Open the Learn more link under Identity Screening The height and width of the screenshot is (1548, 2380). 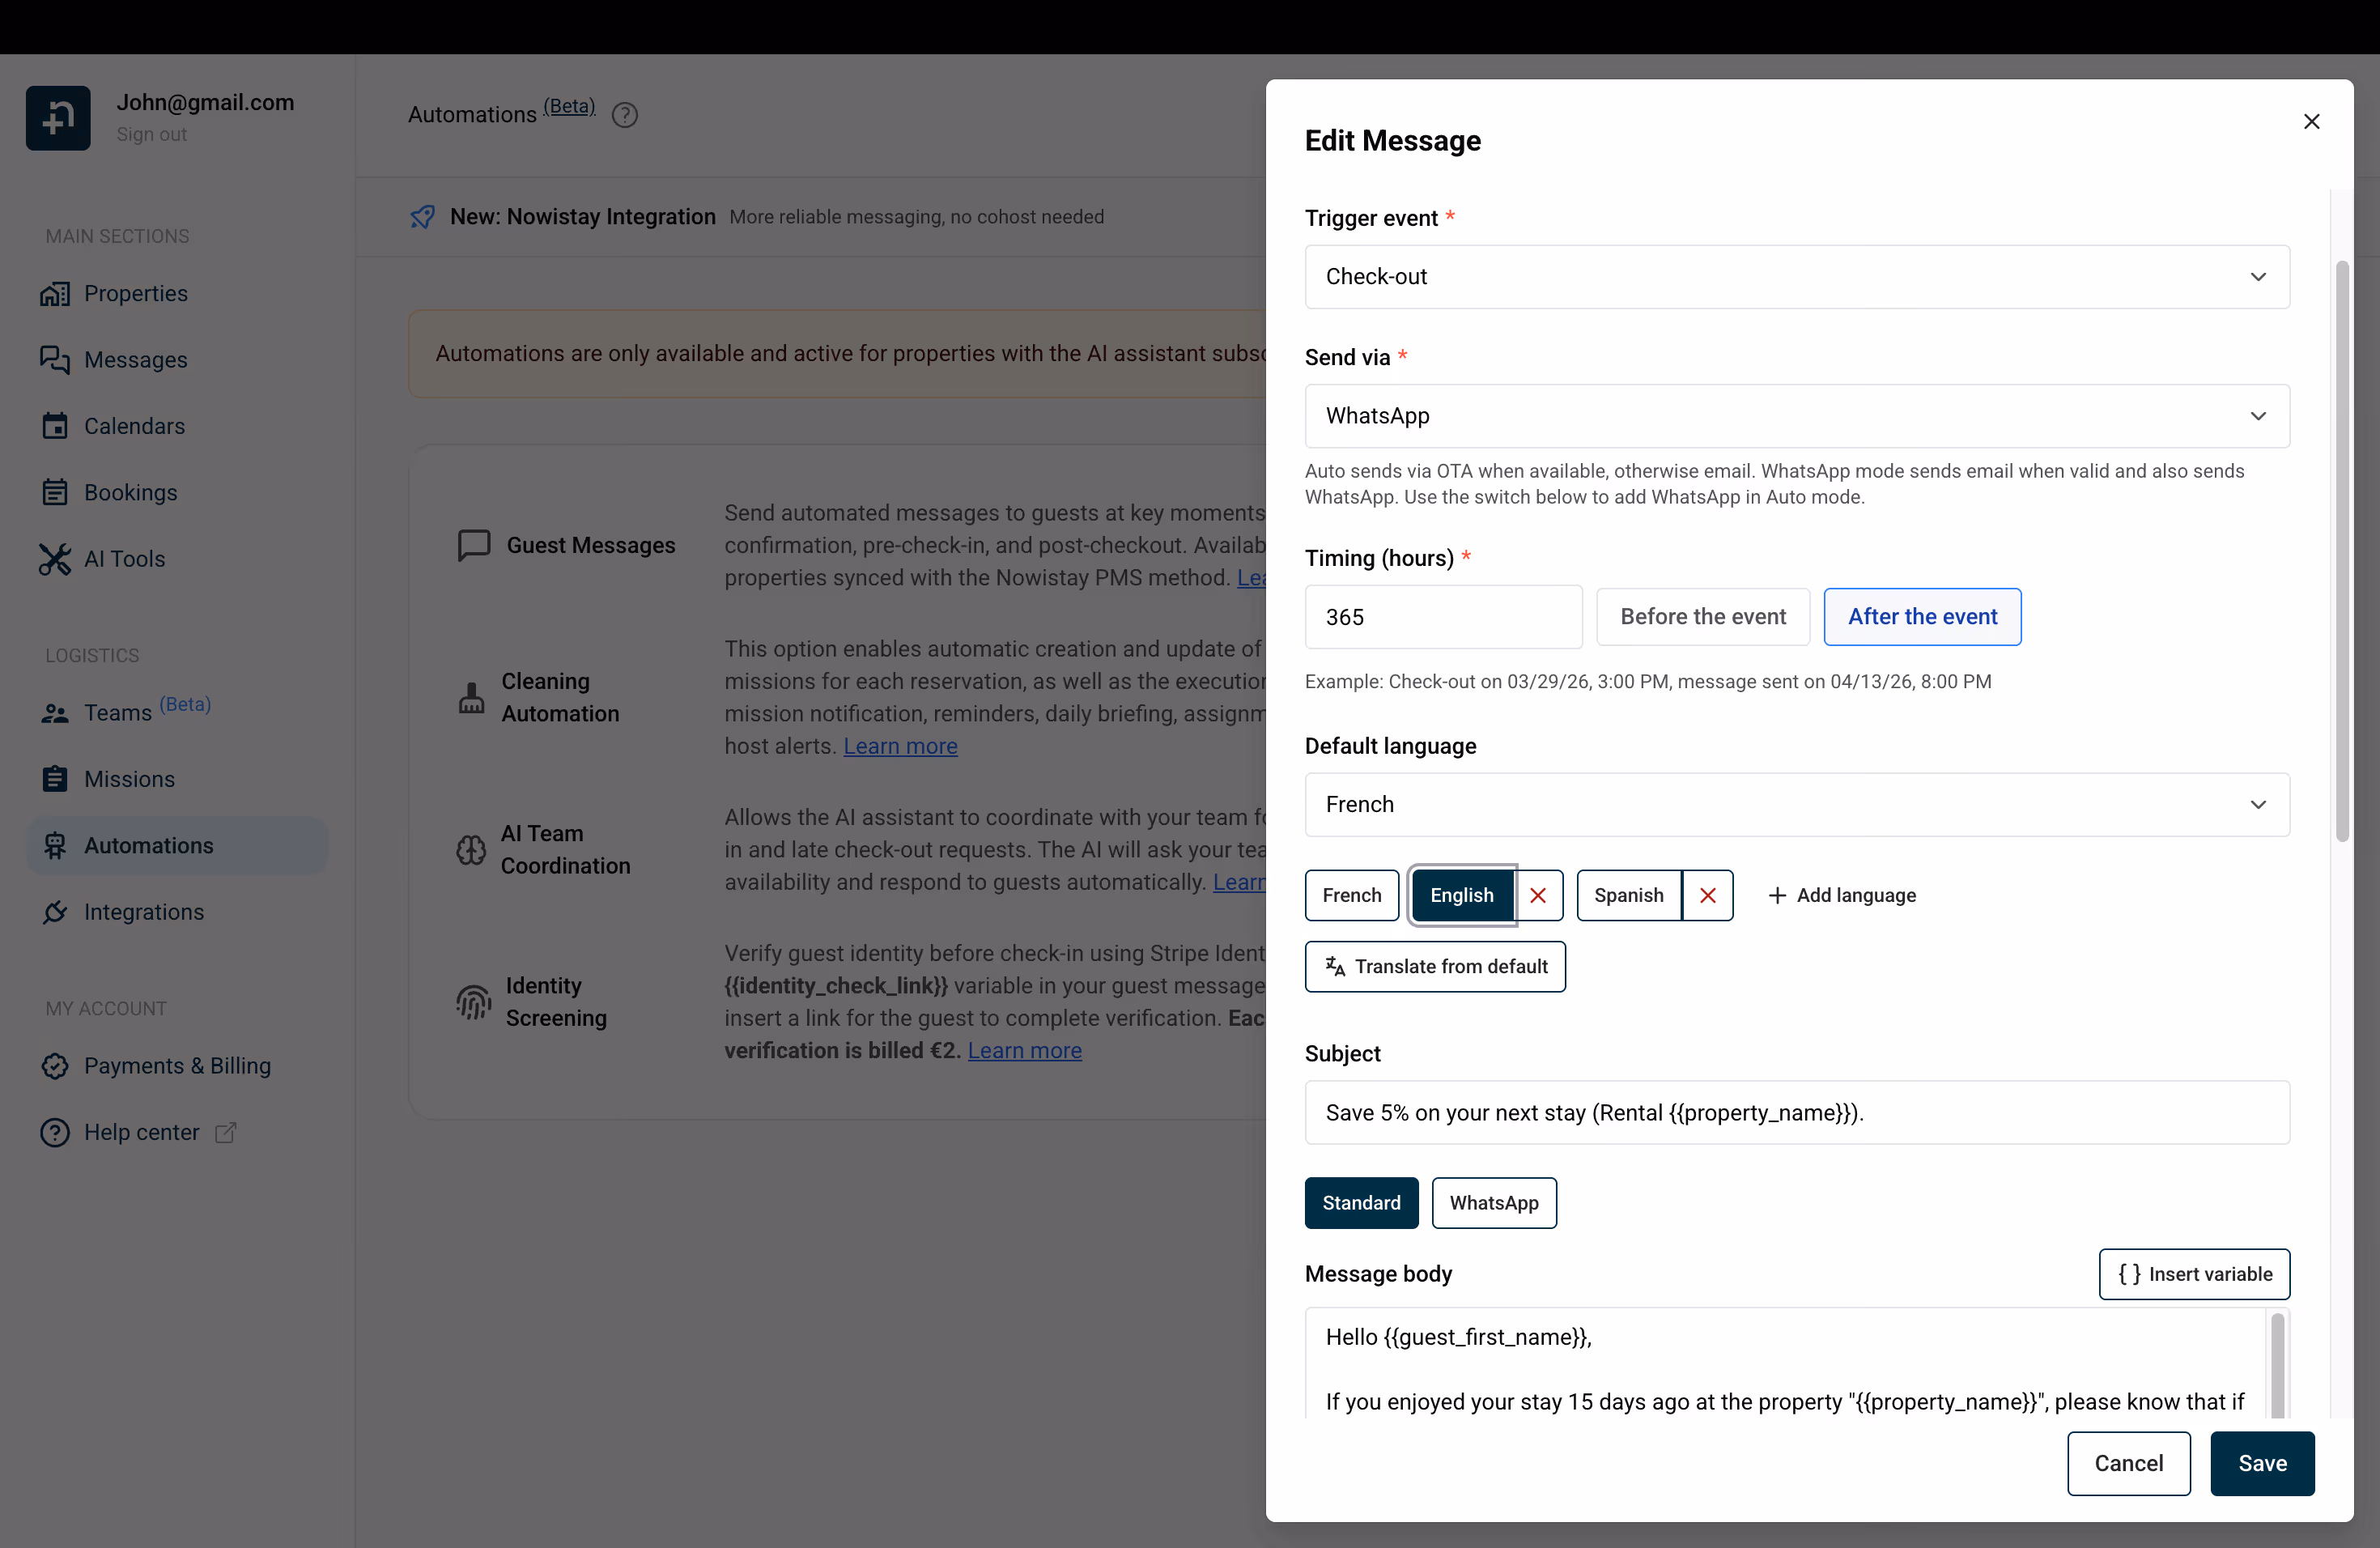(1024, 1051)
